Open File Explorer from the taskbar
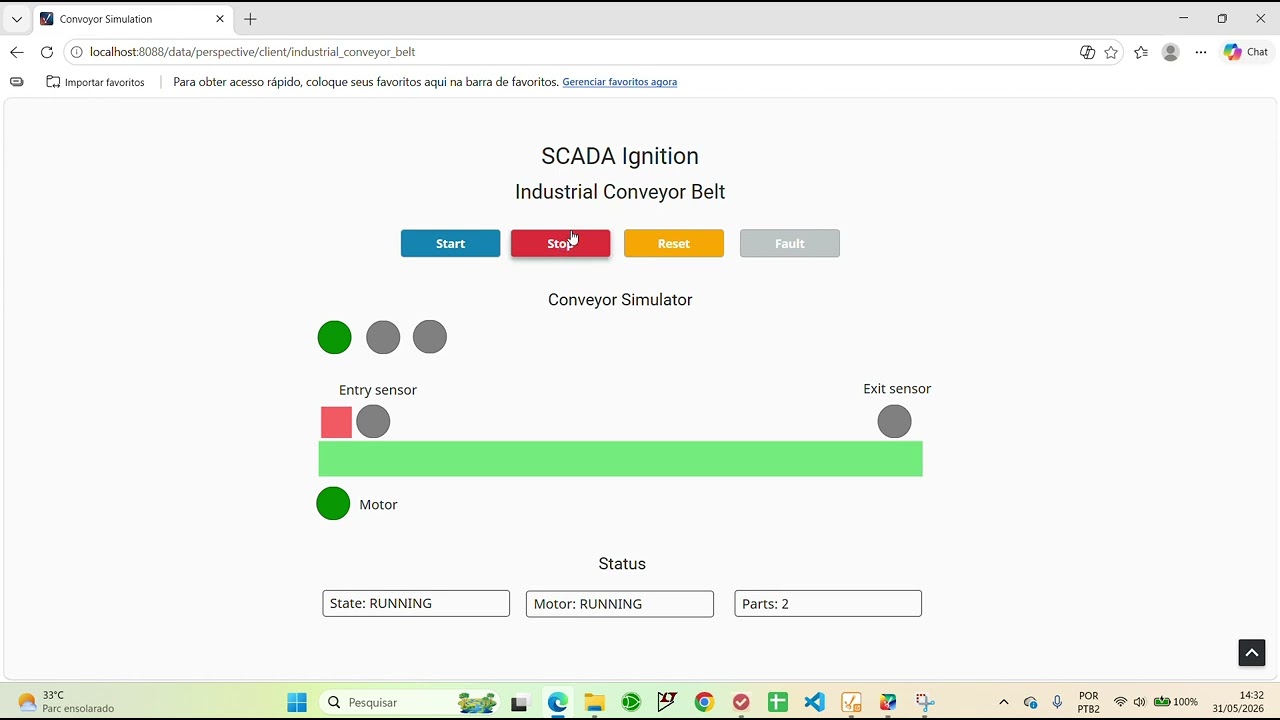The height and width of the screenshot is (720, 1280). pos(594,702)
